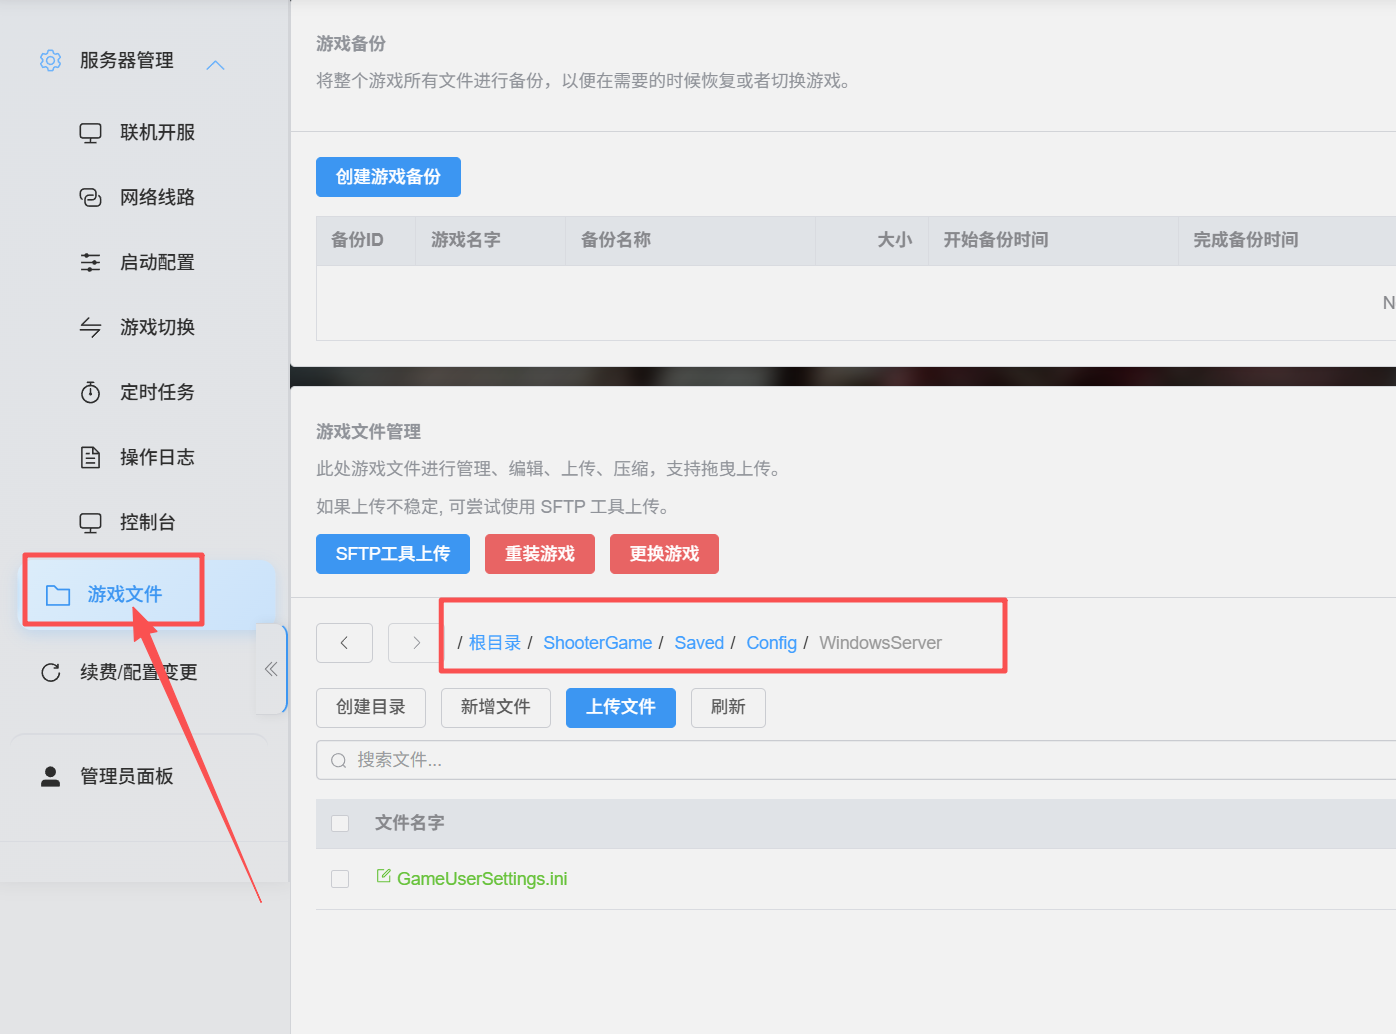The height and width of the screenshot is (1034, 1396).
Task: Click the network line icon beside 网络线路
Action: tap(90, 198)
